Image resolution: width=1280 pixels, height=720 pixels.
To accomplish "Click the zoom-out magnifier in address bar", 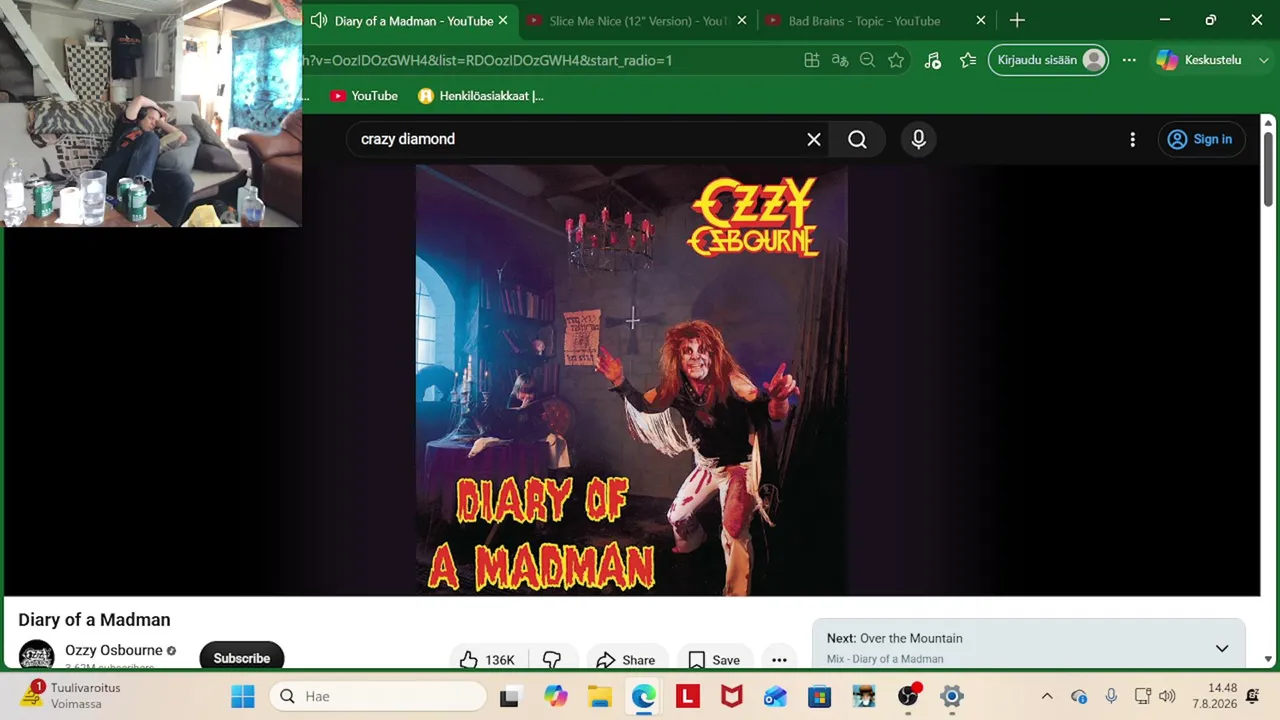I will (x=867, y=60).
